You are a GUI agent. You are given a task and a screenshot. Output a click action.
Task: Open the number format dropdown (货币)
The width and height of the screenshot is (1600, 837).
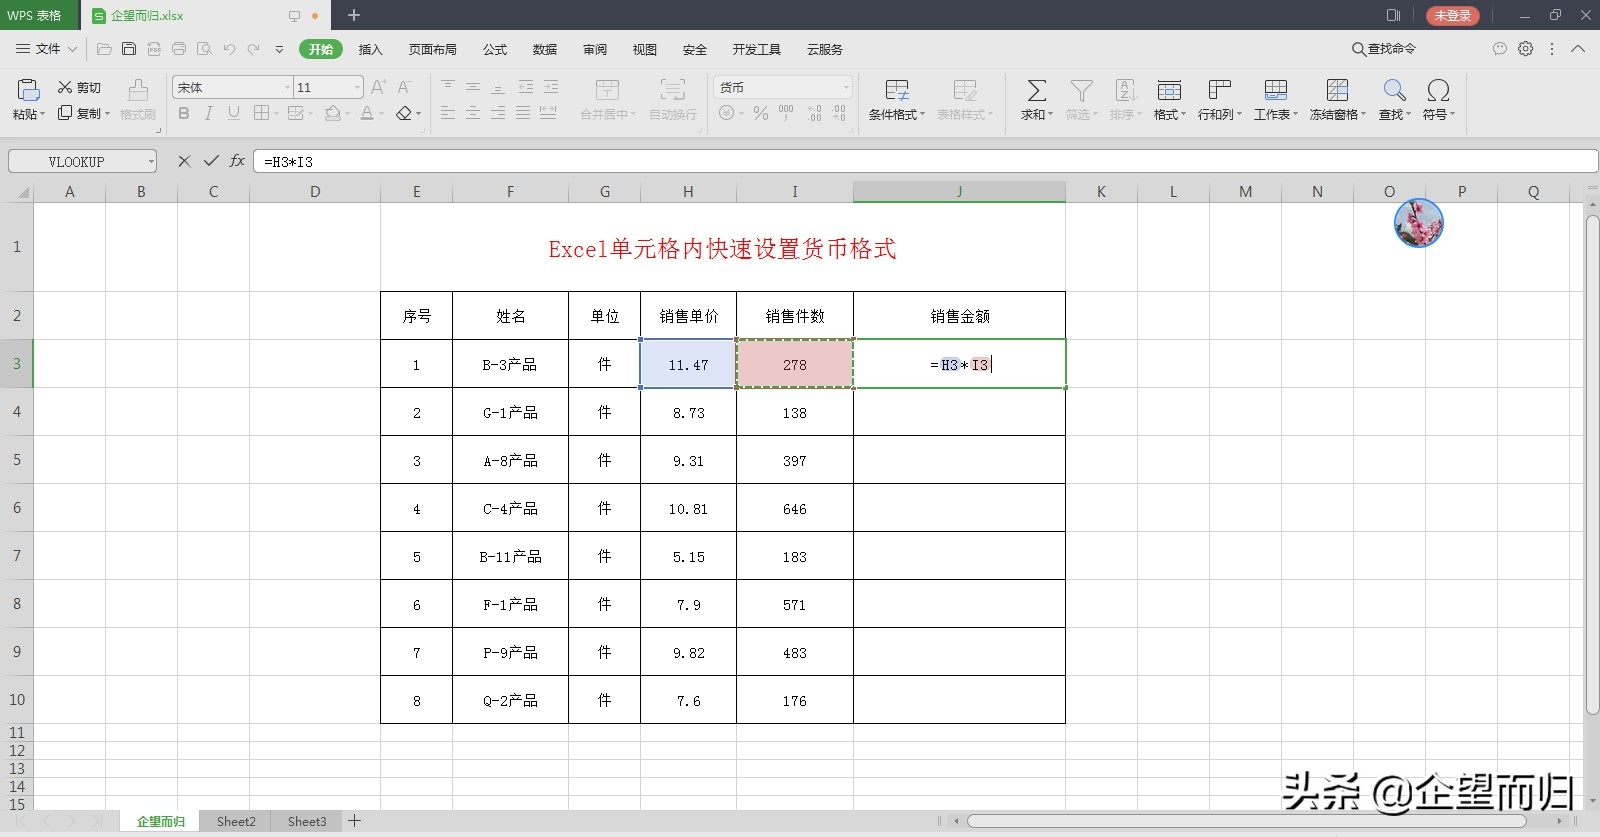pyautogui.click(x=846, y=88)
